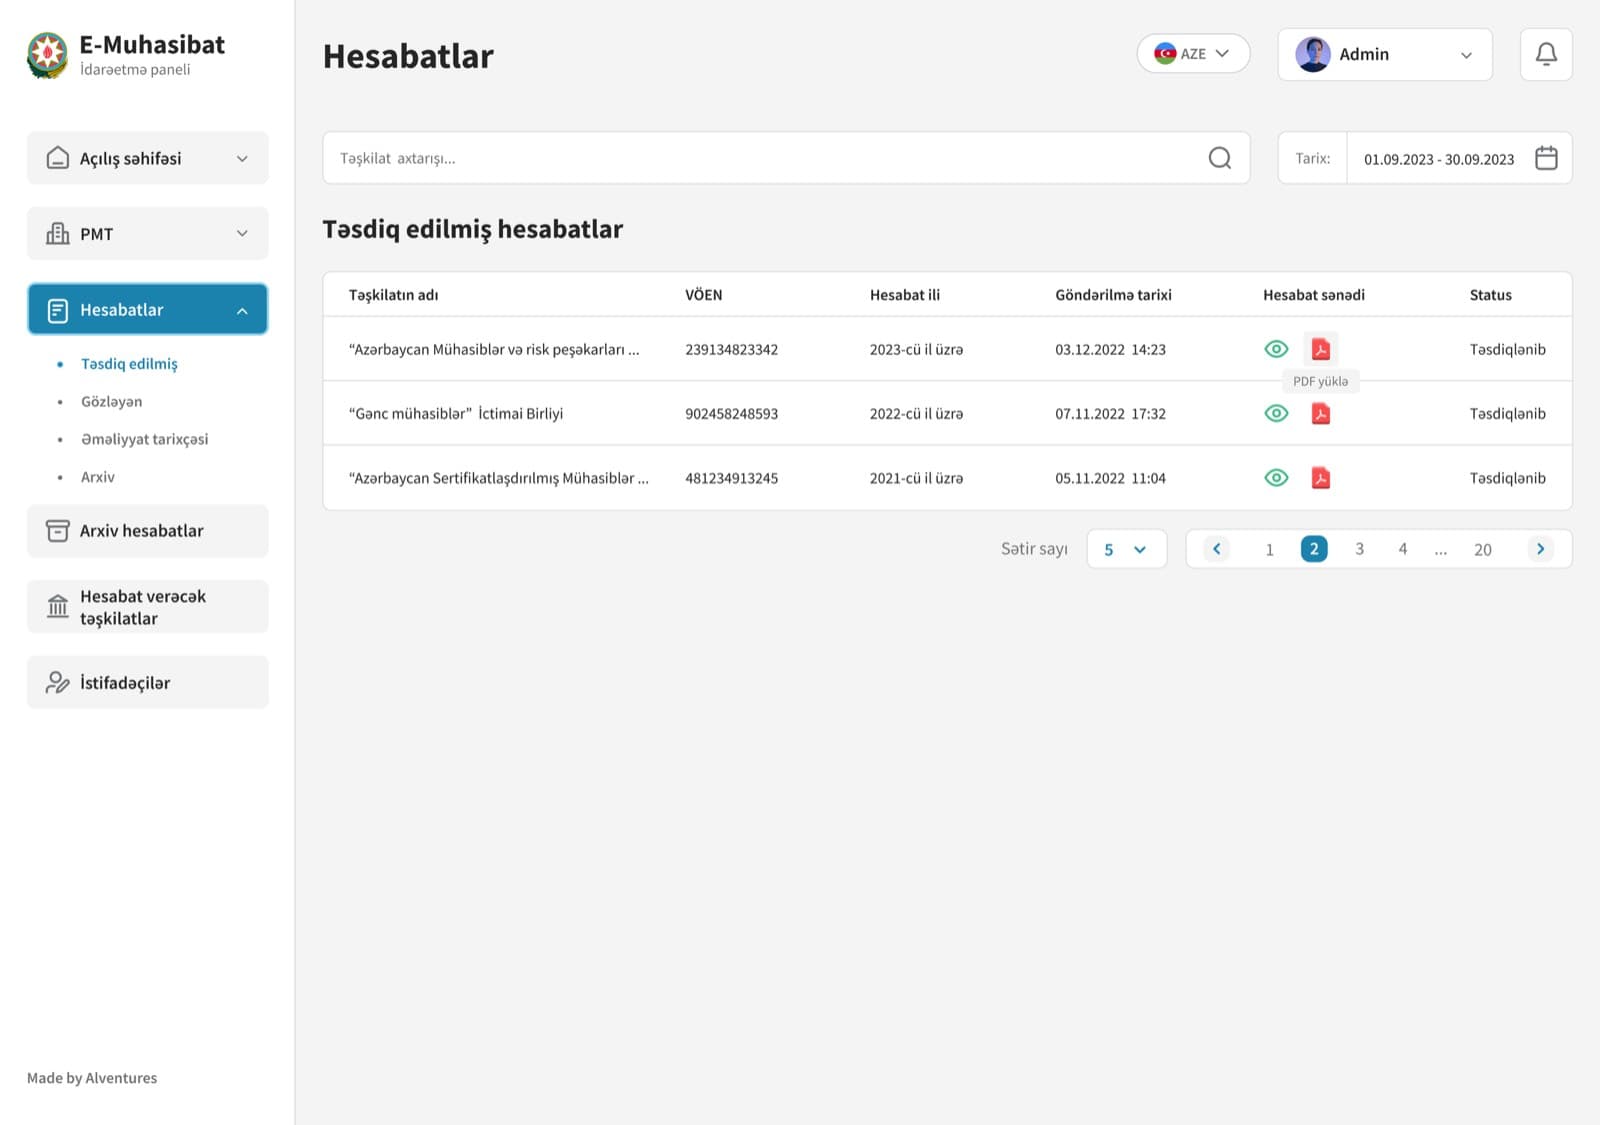Click the building icon beside PMT
This screenshot has height=1125, width=1600.
point(58,233)
